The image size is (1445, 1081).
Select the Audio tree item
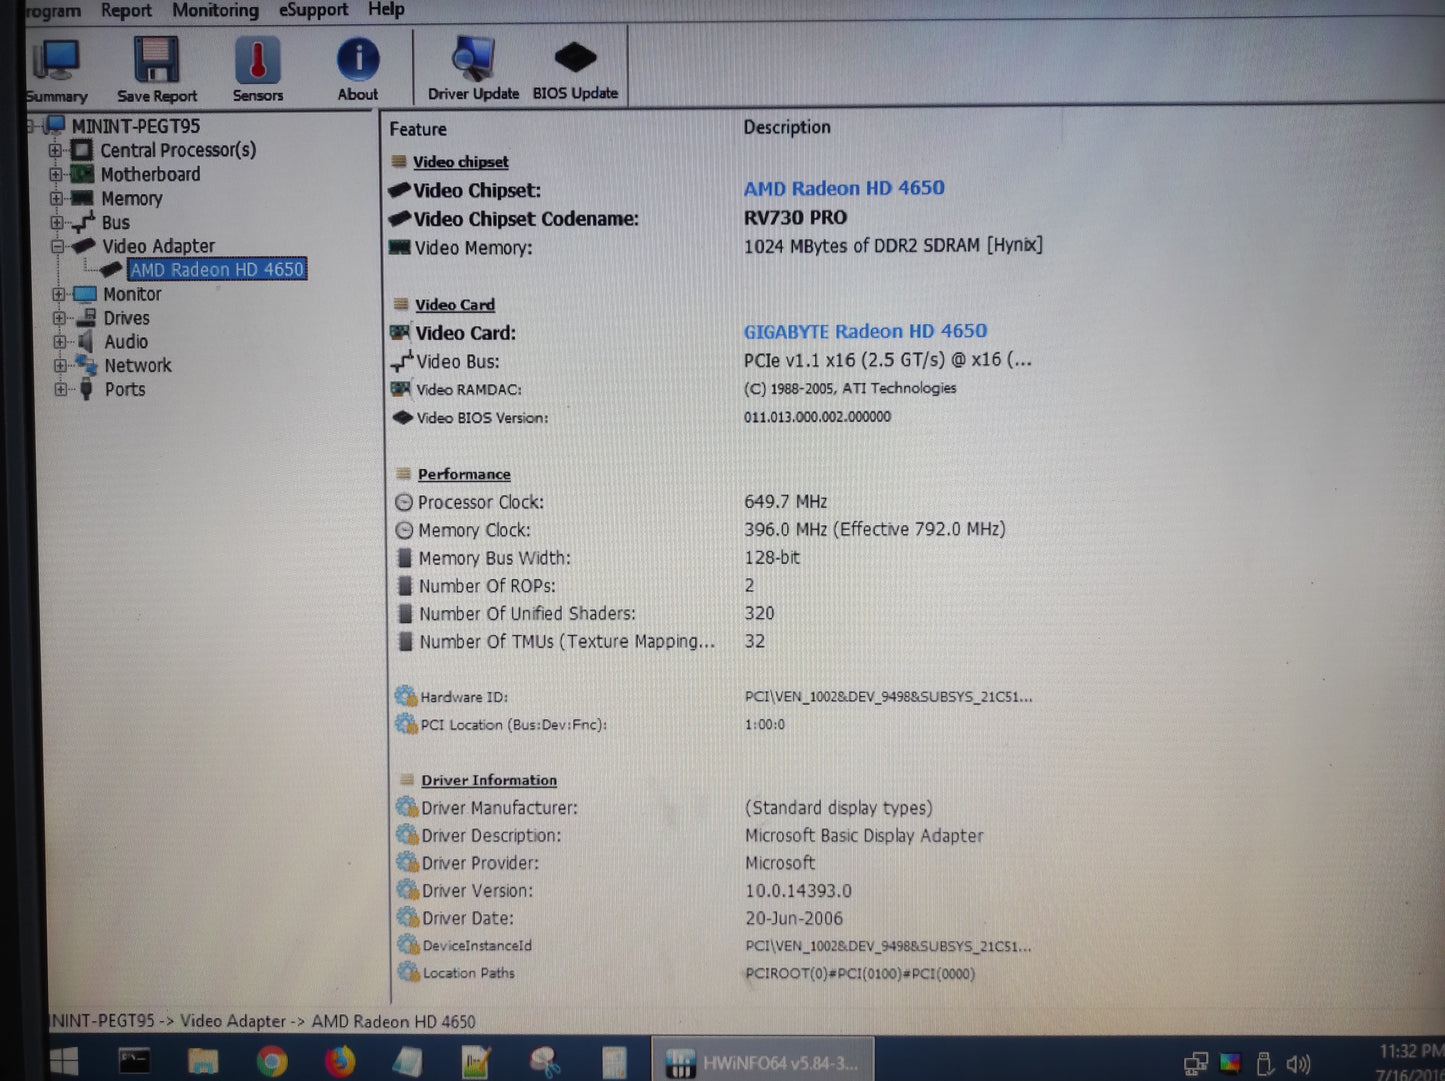(x=125, y=341)
